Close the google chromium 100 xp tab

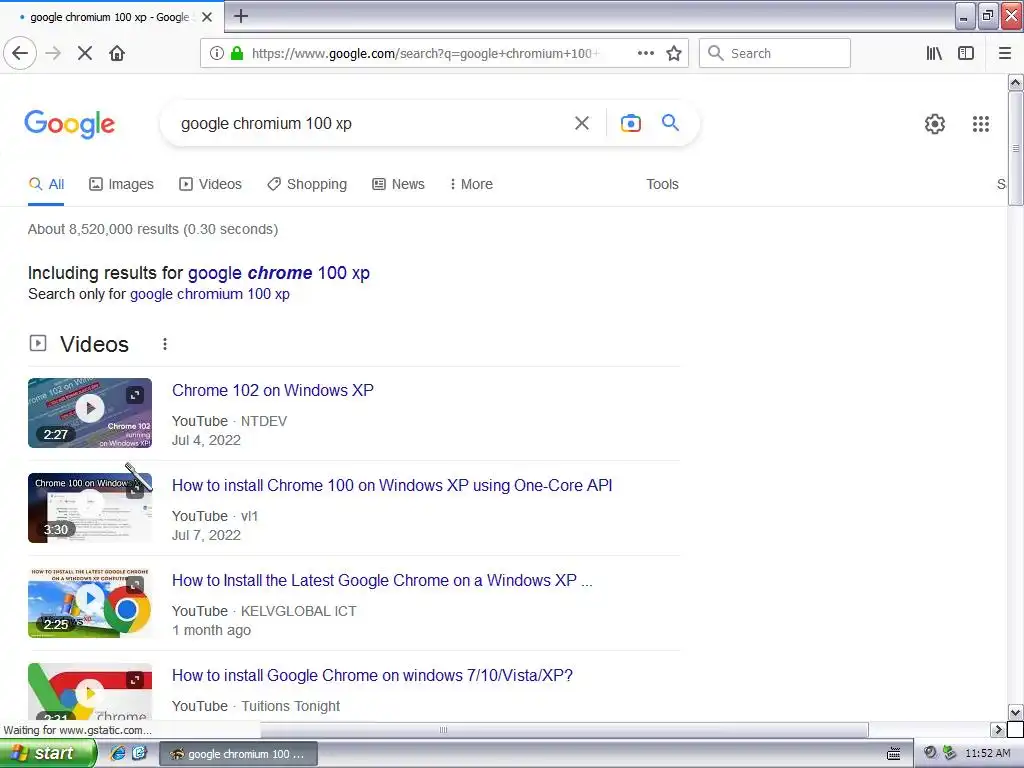[x=207, y=17]
